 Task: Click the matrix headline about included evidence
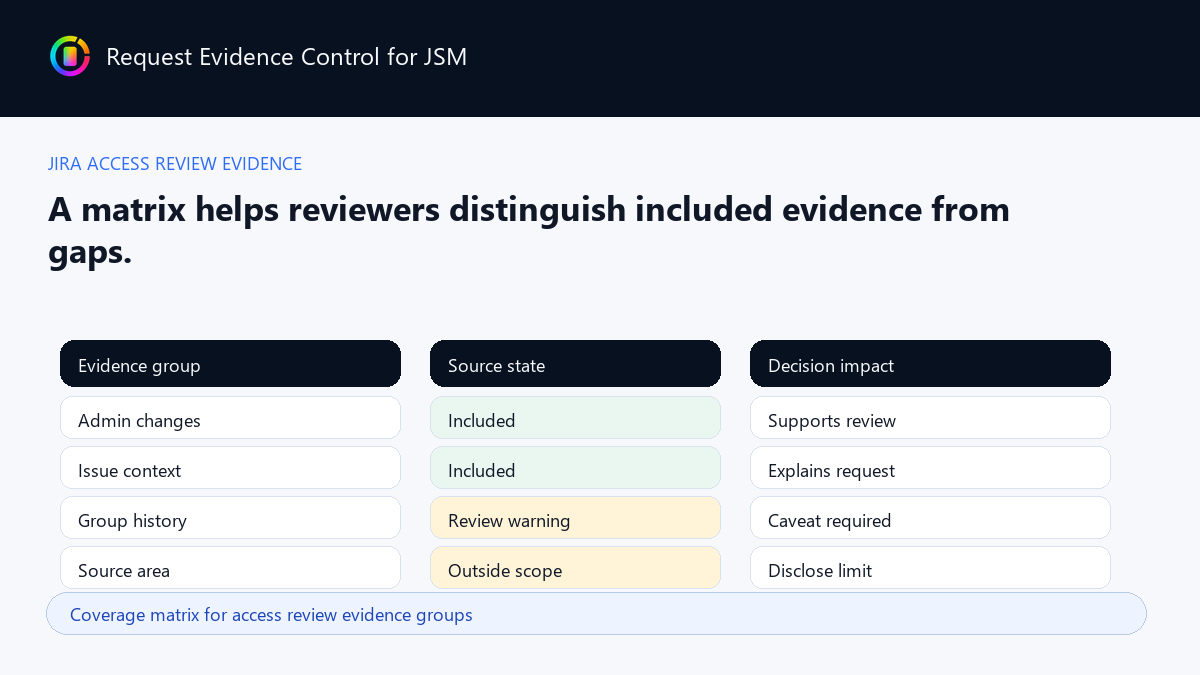pos(529,230)
